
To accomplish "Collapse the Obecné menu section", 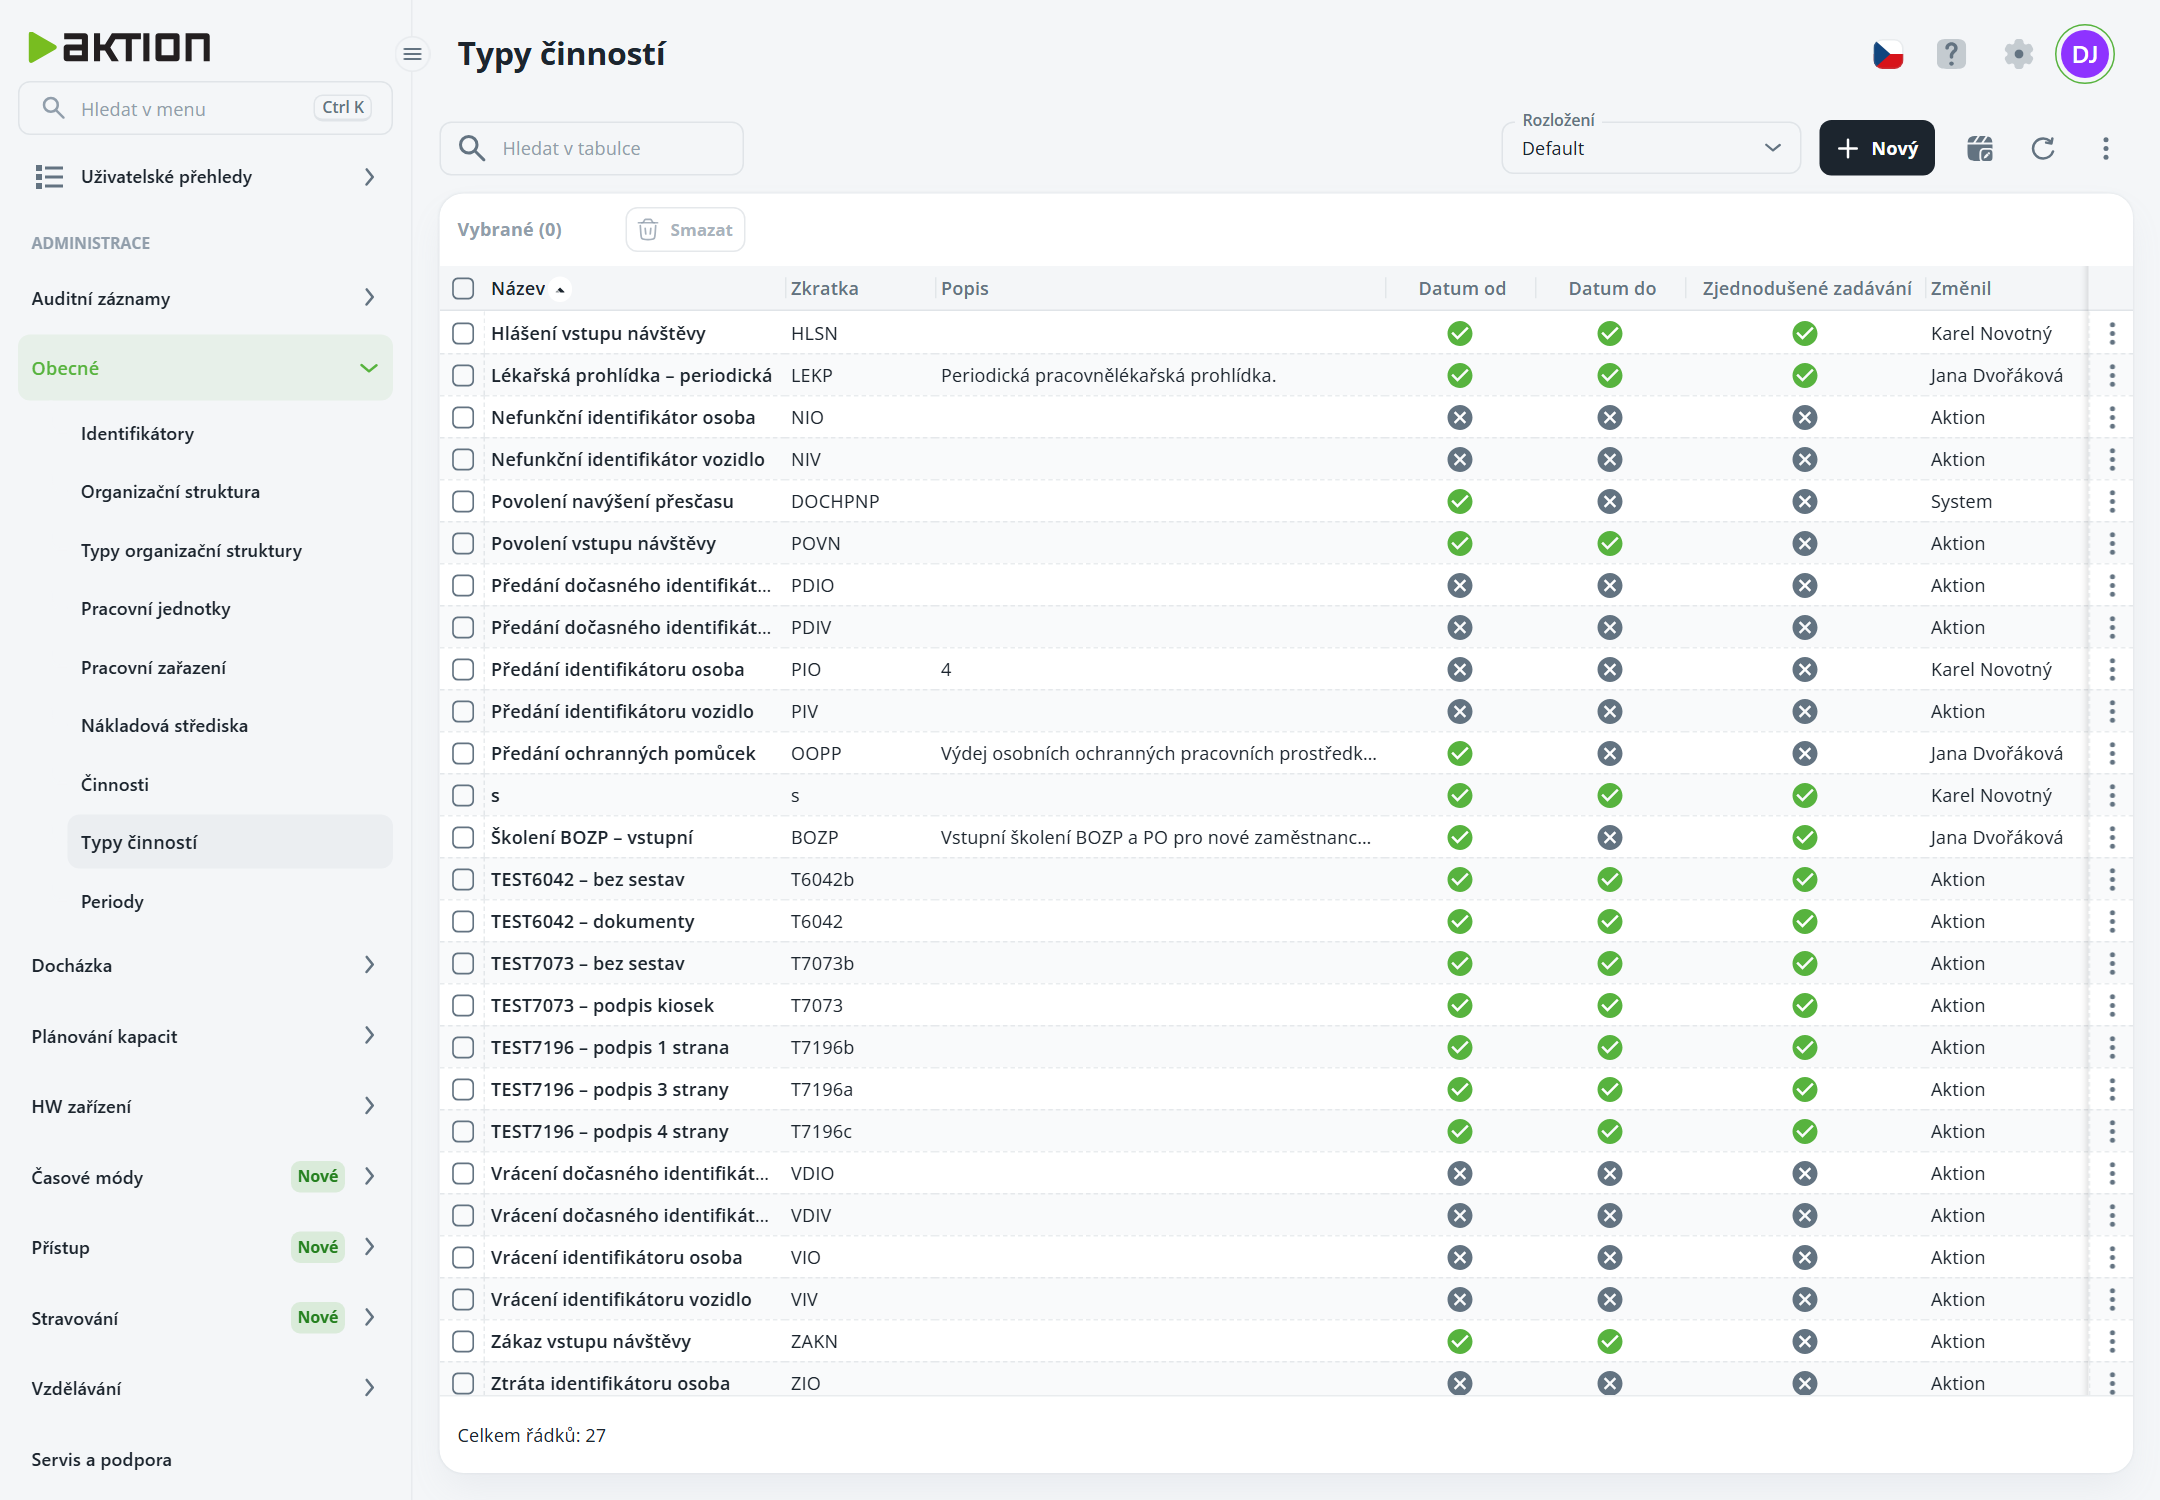I will coord(205,368).
